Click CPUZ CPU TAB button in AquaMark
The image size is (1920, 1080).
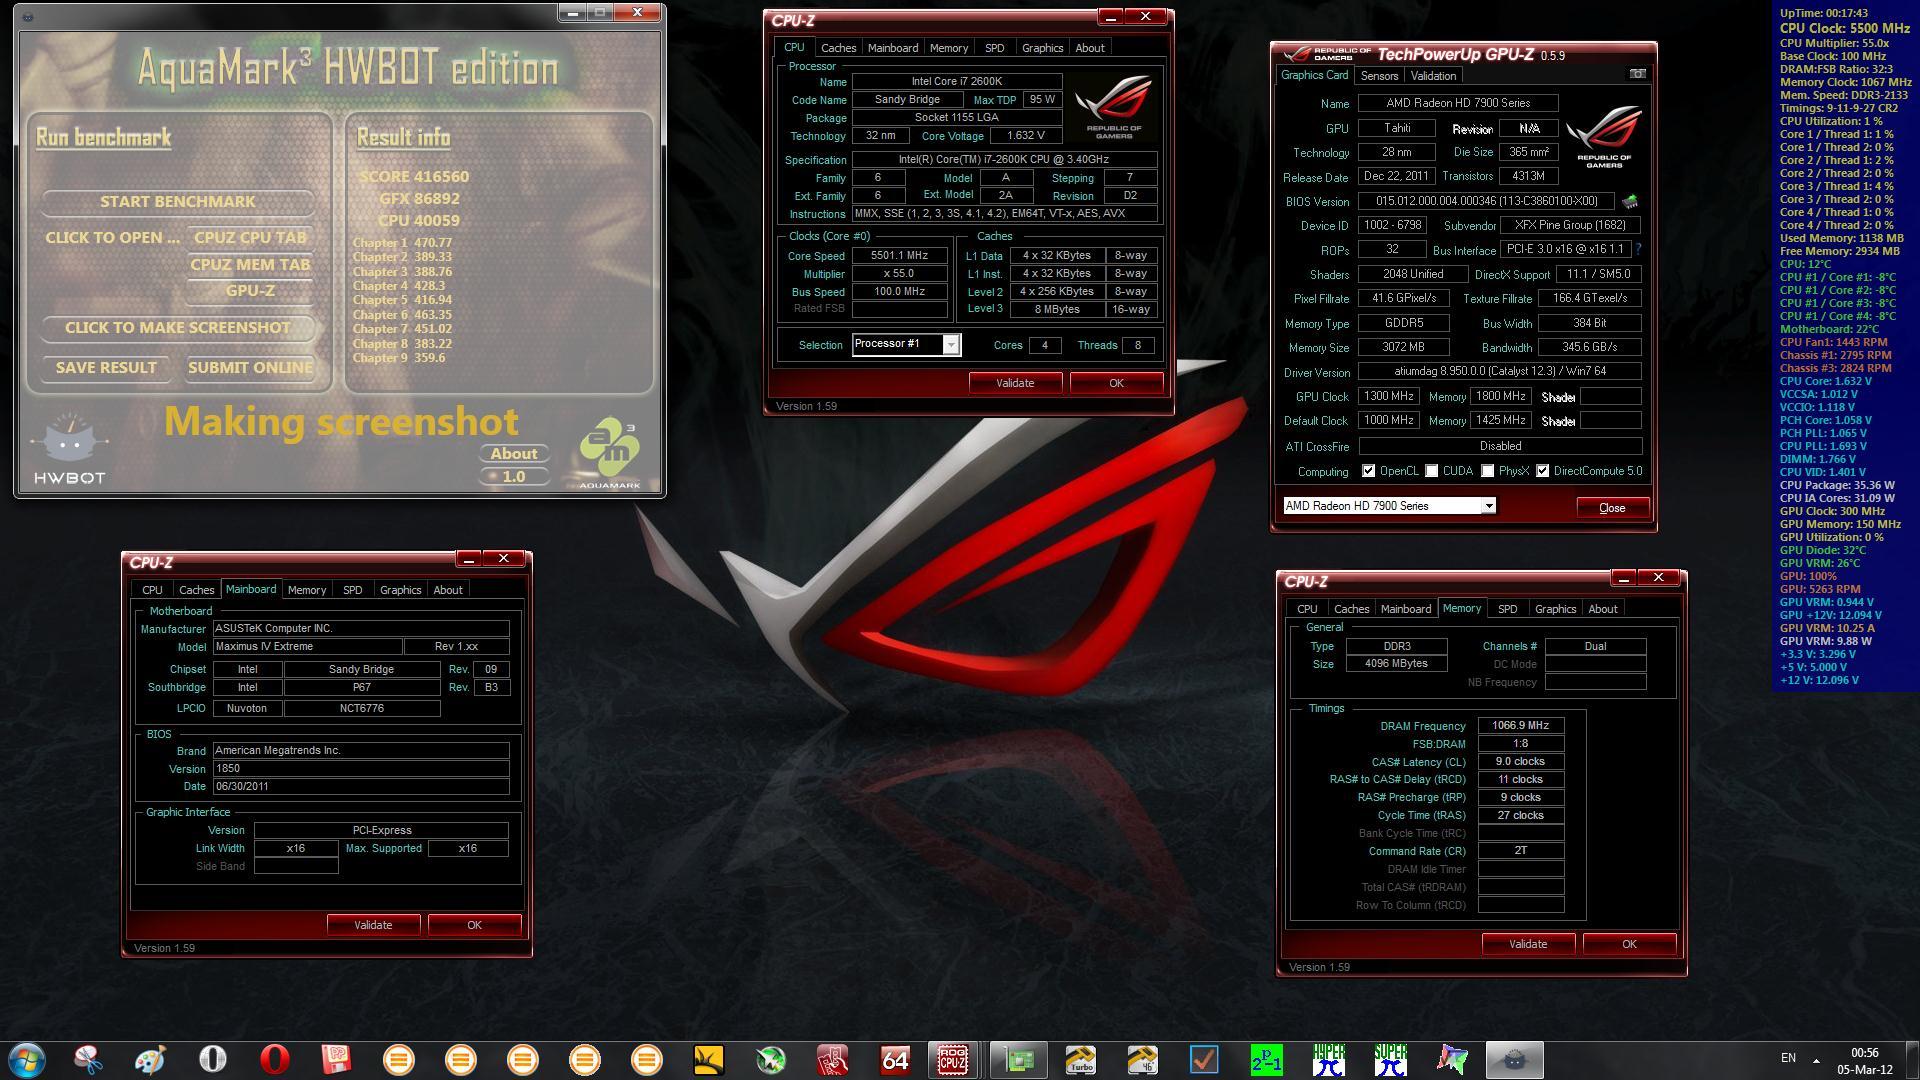point(250,238)
